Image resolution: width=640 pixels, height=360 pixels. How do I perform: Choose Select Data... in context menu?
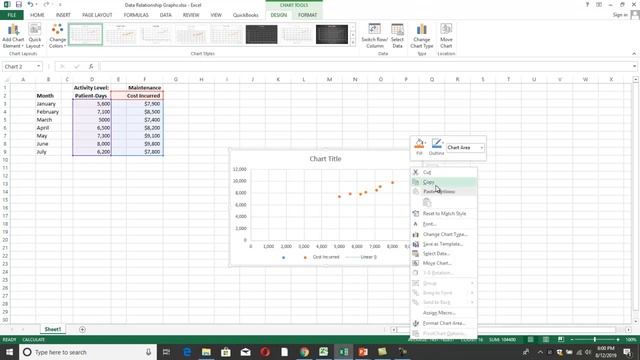(444, 253)
